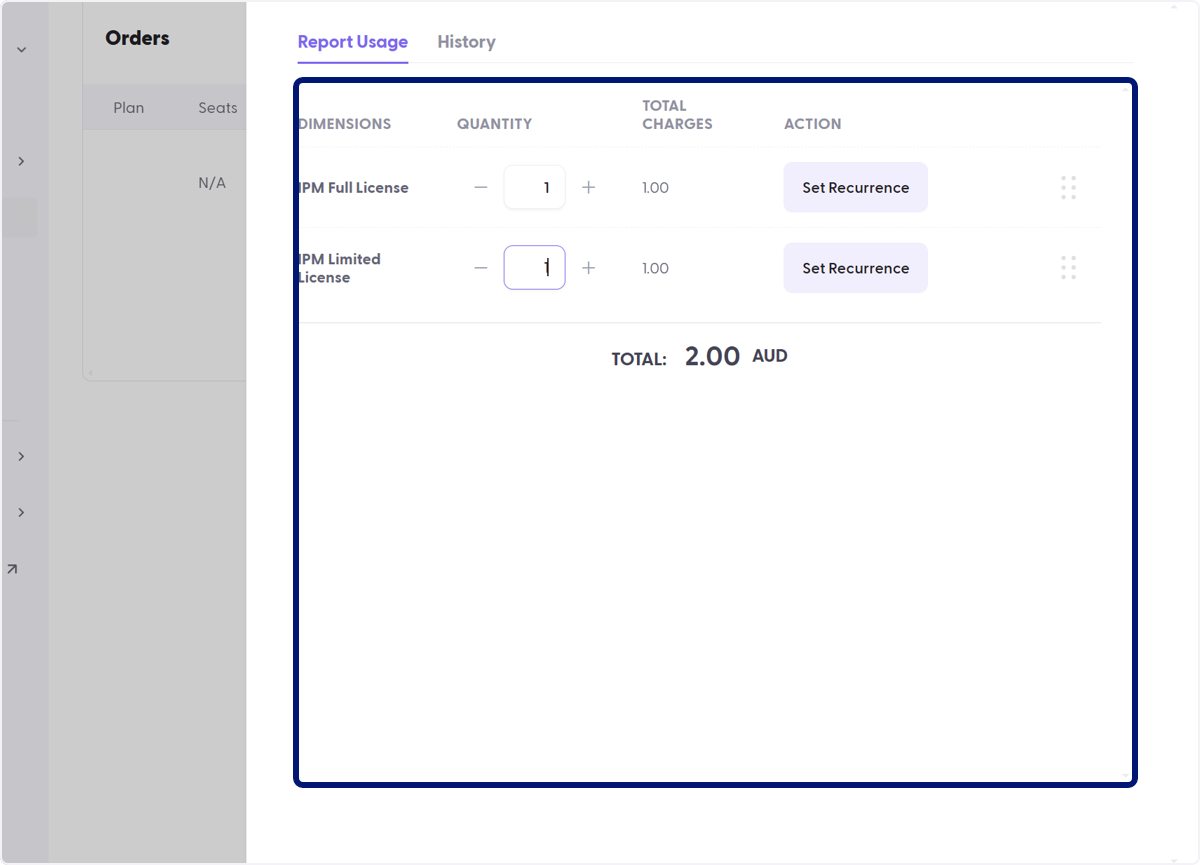Increase quantity for PM Limited License

click(589, 268)
